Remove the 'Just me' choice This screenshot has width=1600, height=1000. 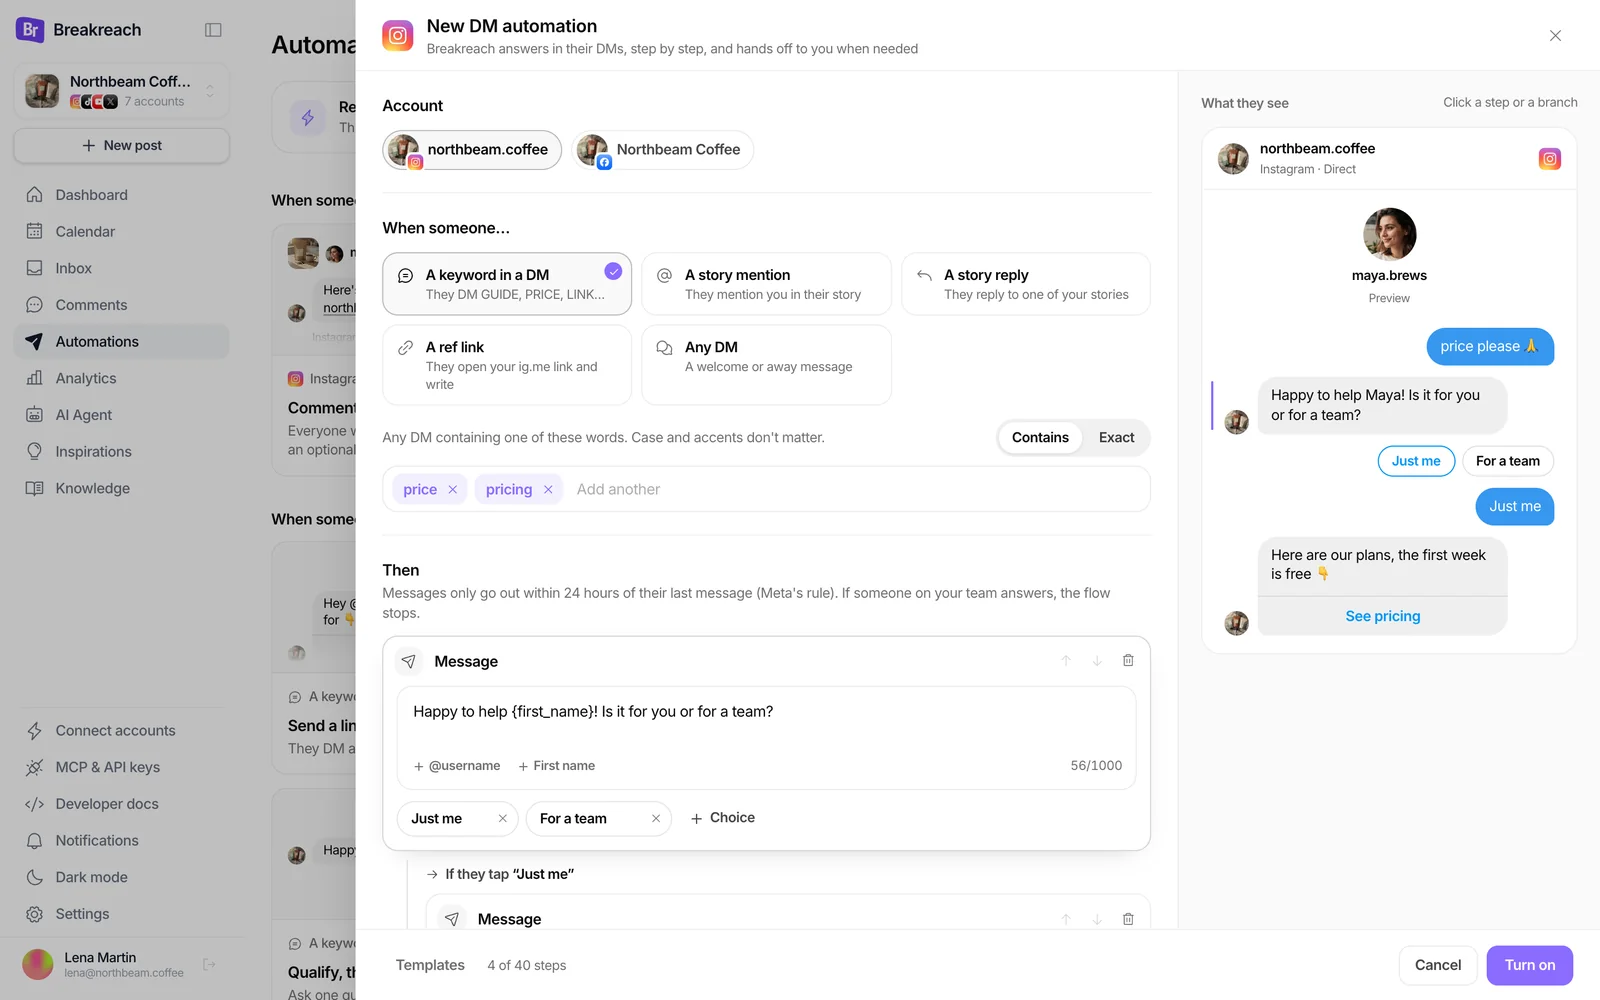[502, 818]
